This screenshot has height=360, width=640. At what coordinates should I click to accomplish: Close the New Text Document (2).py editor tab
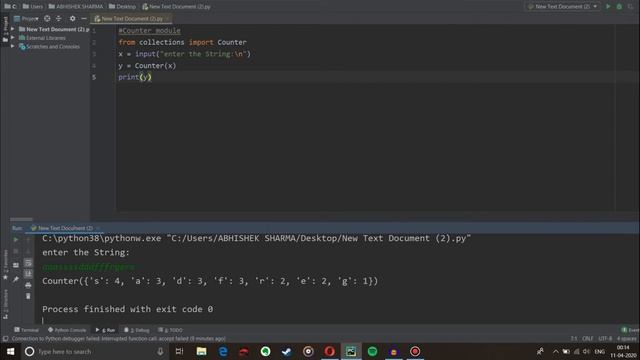click(x=167, y=18)
